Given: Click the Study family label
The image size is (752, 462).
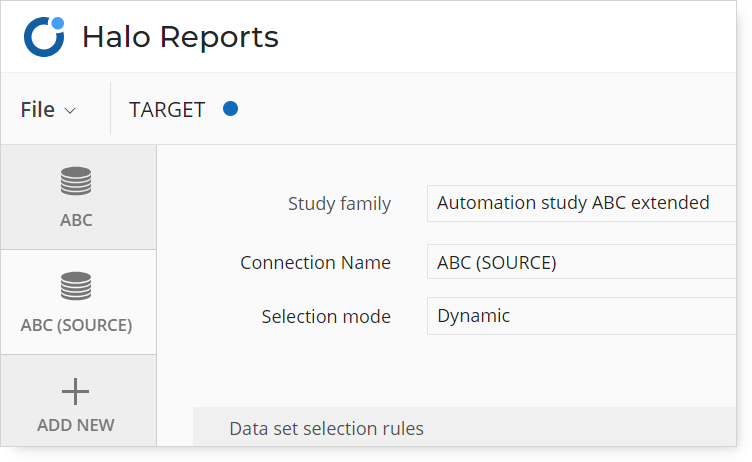Looking at the screenshot, I should [340, 204].
